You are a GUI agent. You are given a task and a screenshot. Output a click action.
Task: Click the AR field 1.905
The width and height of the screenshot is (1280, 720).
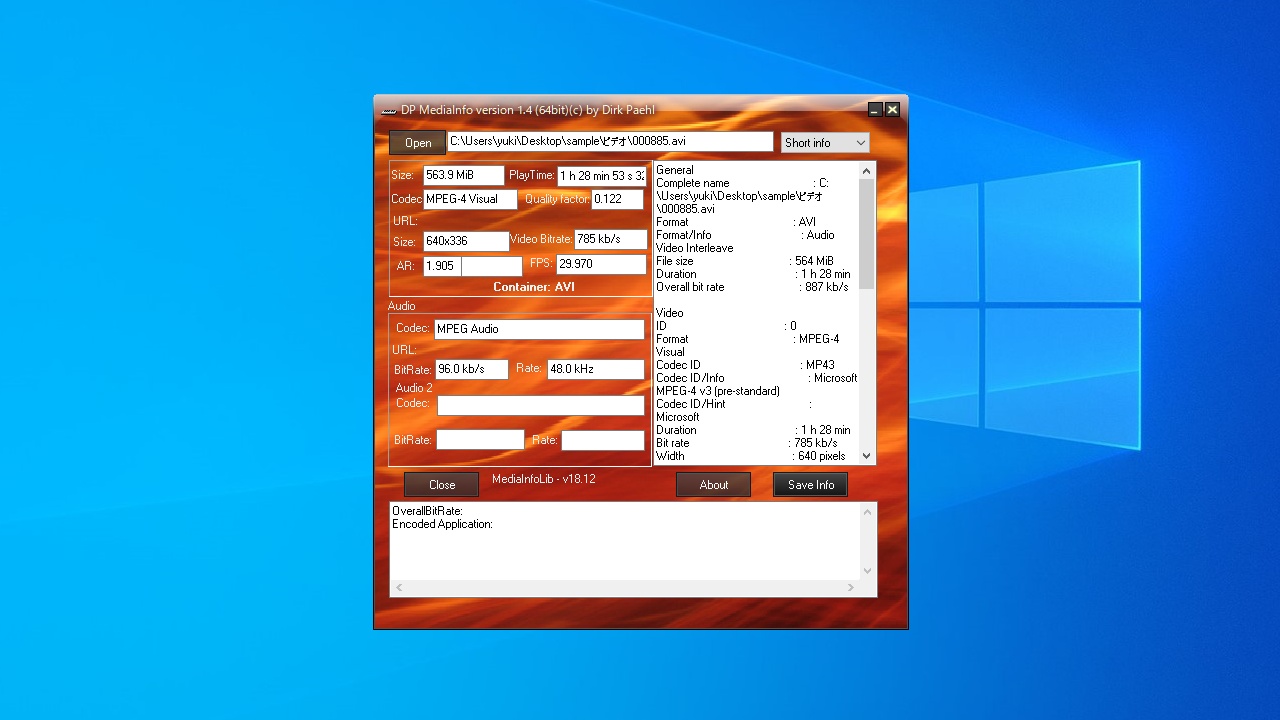(x=442, y=266)
